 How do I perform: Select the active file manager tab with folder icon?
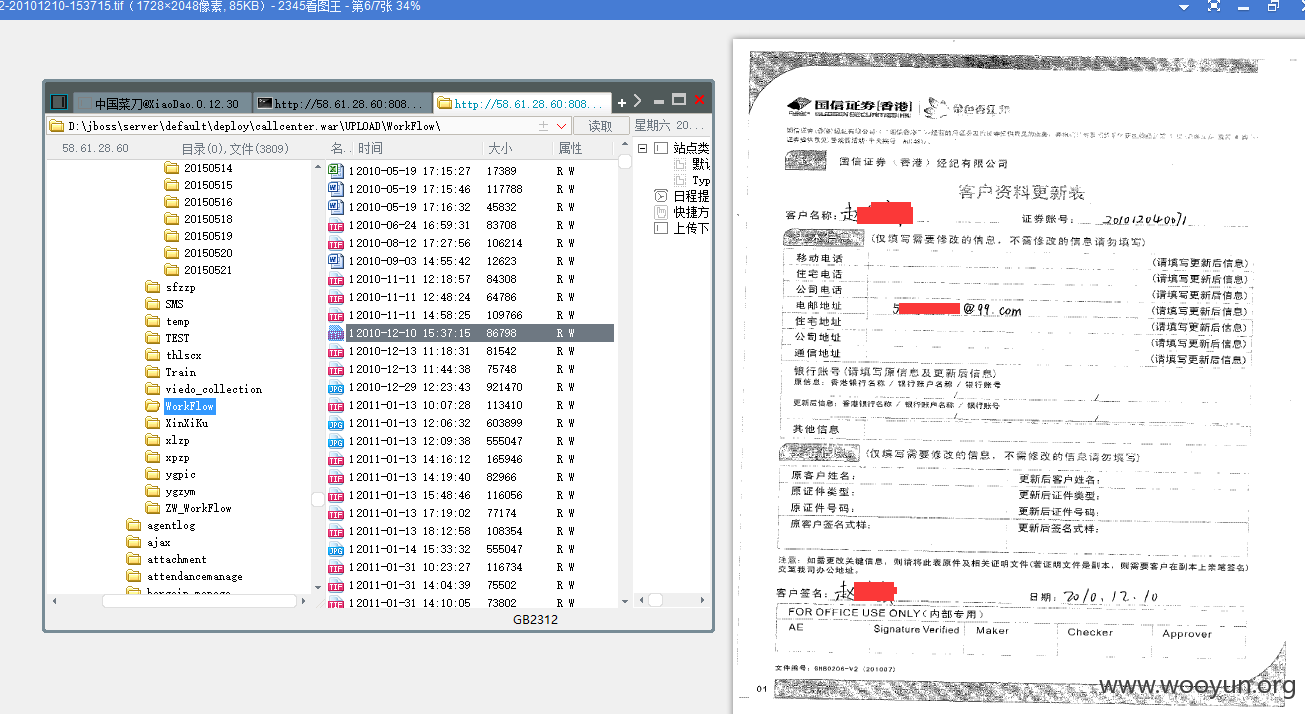pos(522,103)
